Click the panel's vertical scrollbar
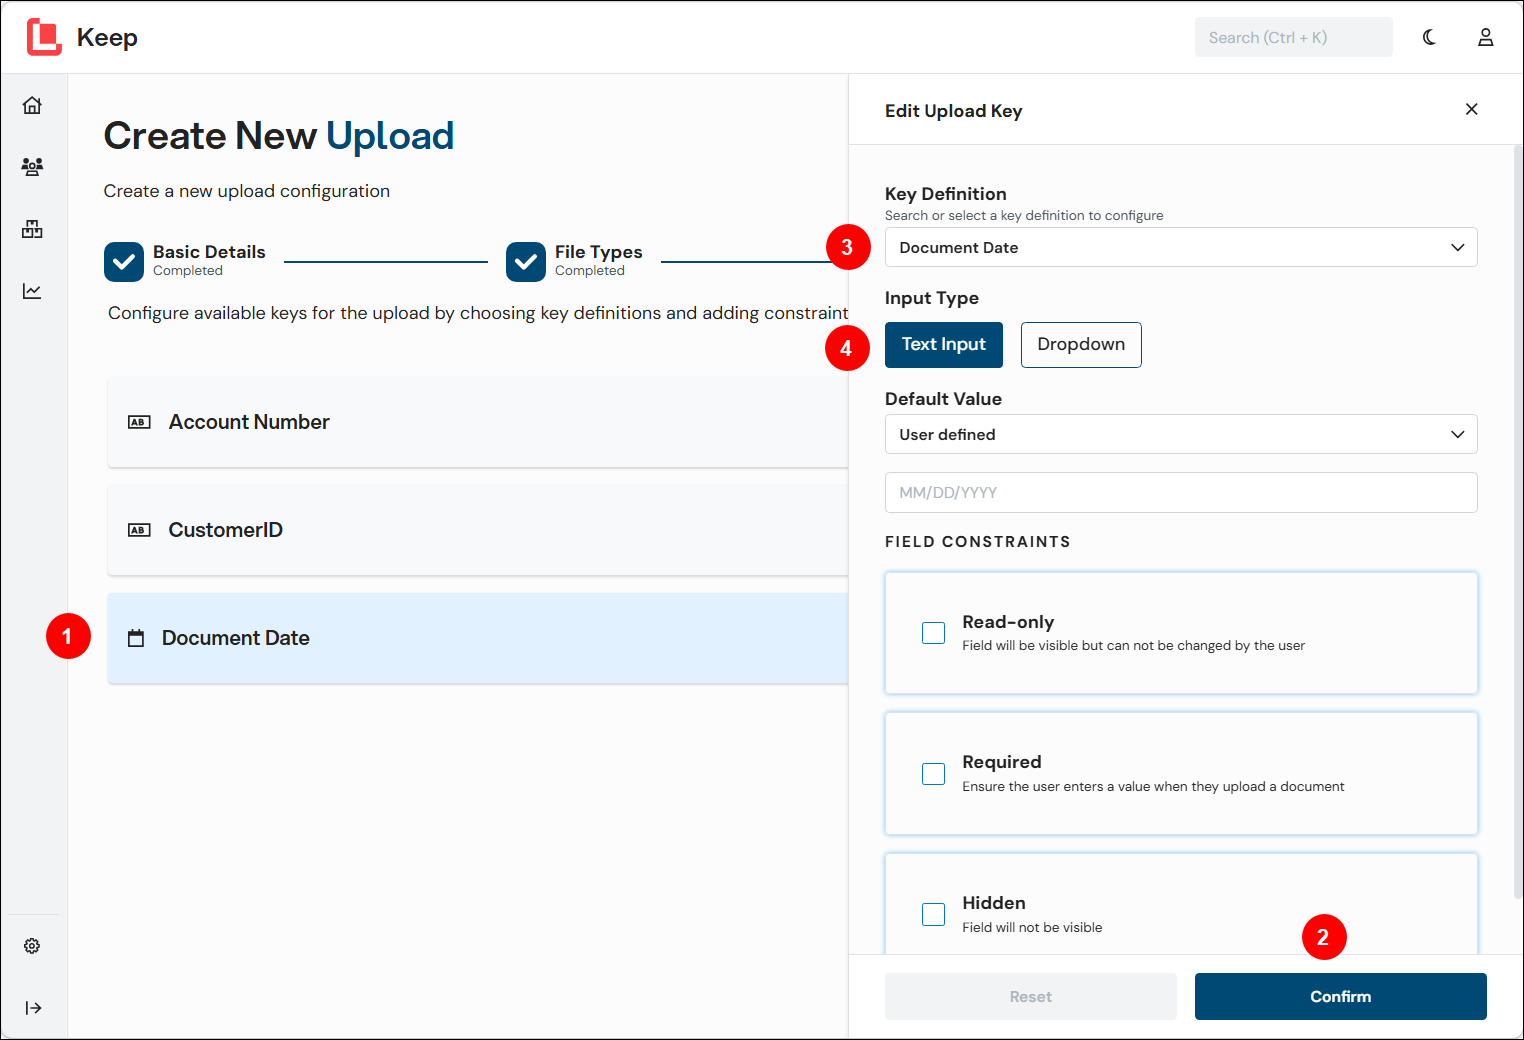This screenshot has height=1040, width=1524. pos(1518,520)
